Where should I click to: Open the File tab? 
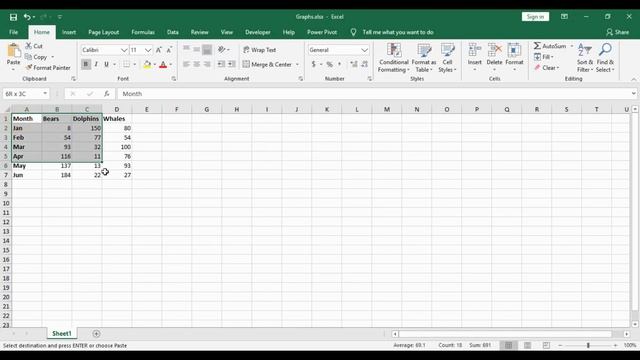click(13, 32)
